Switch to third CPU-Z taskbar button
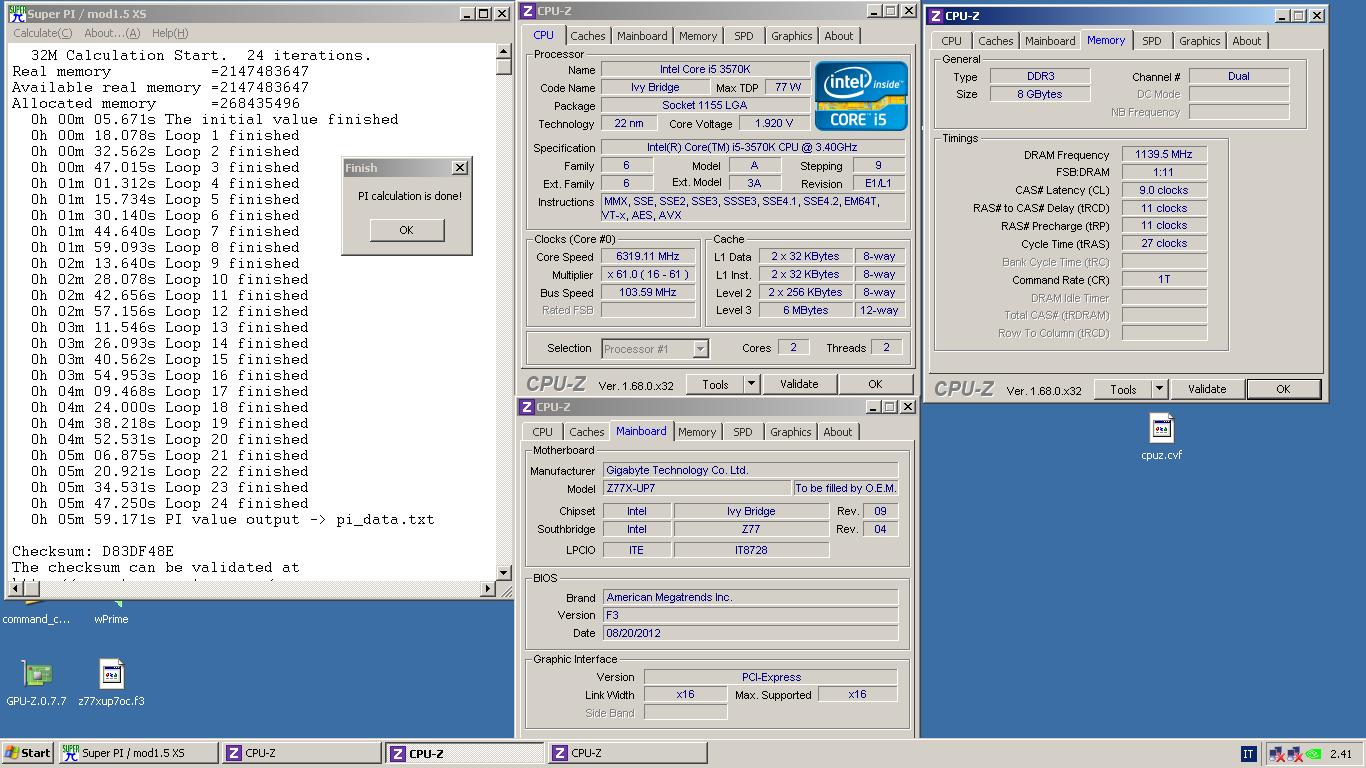The height and width of the screenshot is (768, 1366). click(627, 753)
